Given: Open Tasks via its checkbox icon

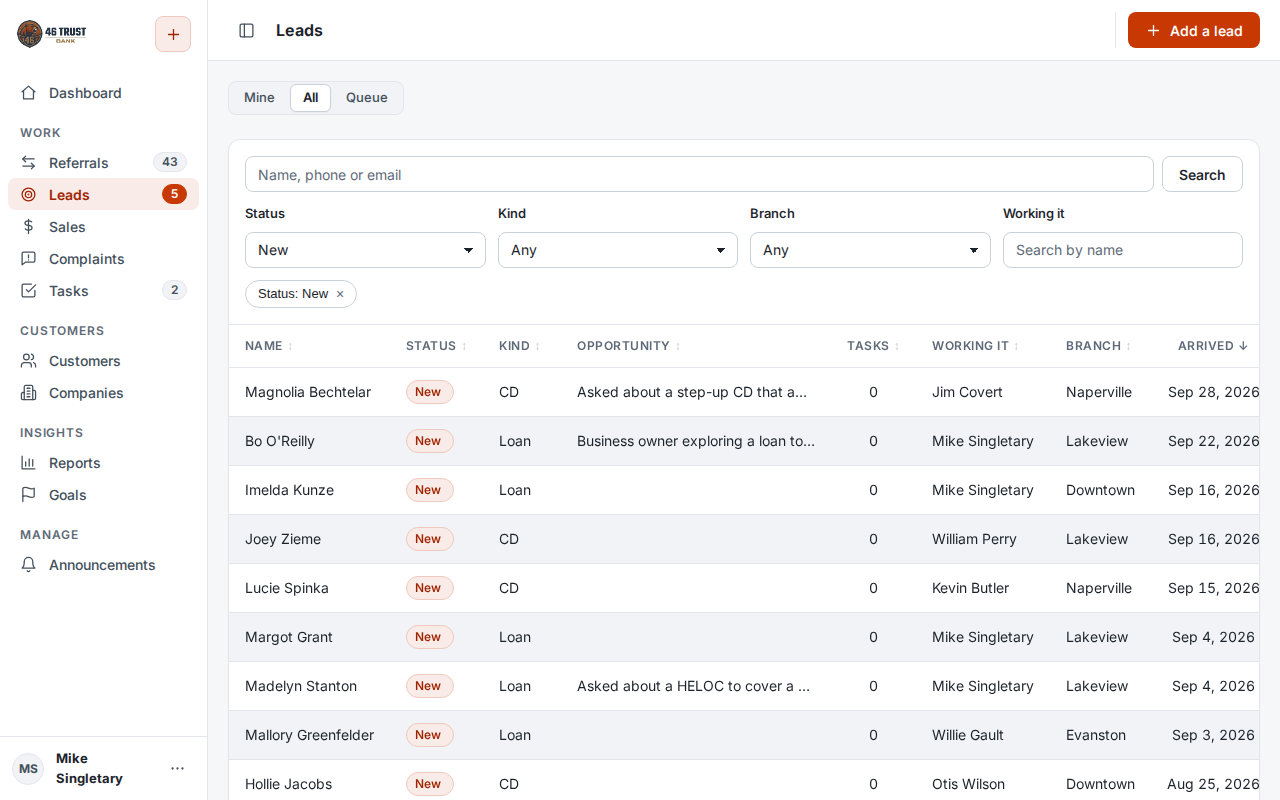Looking at the screenshot, I should coord(29,291).
